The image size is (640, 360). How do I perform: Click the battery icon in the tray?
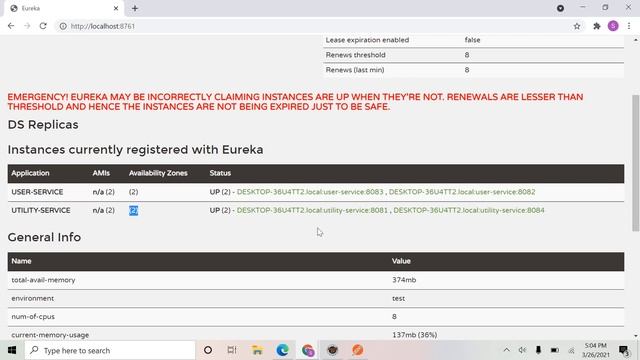click(555, 350)
